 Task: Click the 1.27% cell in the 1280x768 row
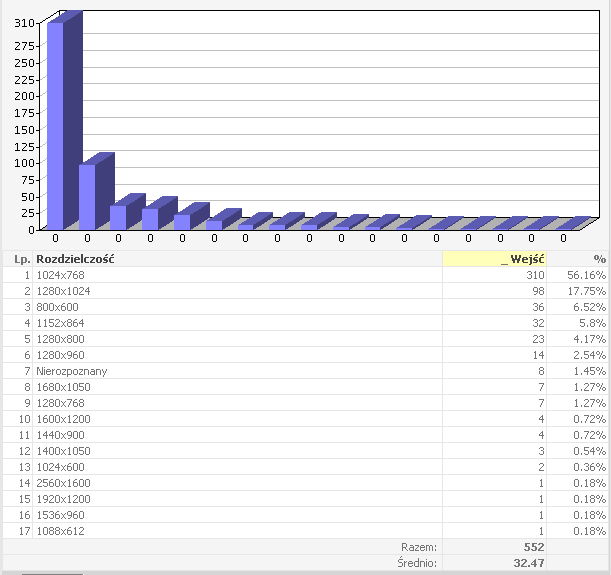click(x=590, y=403)
